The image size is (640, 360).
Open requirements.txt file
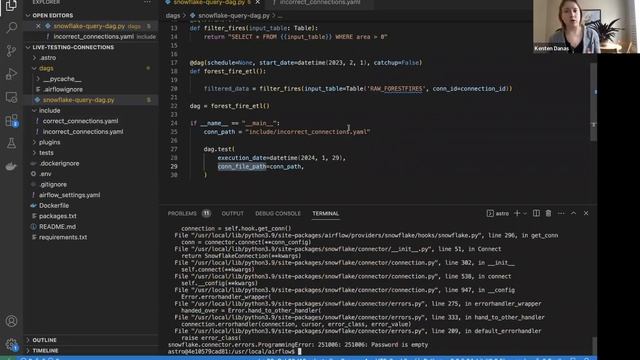click(63, 237)
